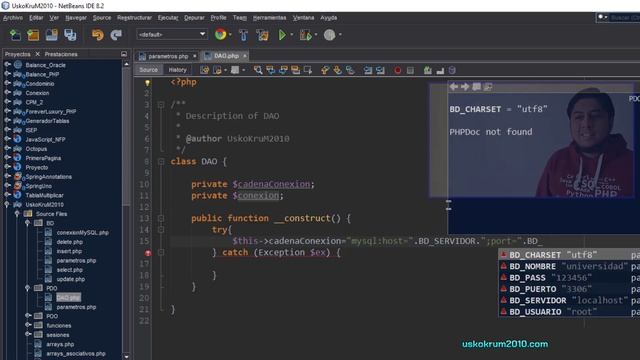640x360 pixels.
Task: Collapse the UskoKruM2010 project node
Action: pos(7,204)
